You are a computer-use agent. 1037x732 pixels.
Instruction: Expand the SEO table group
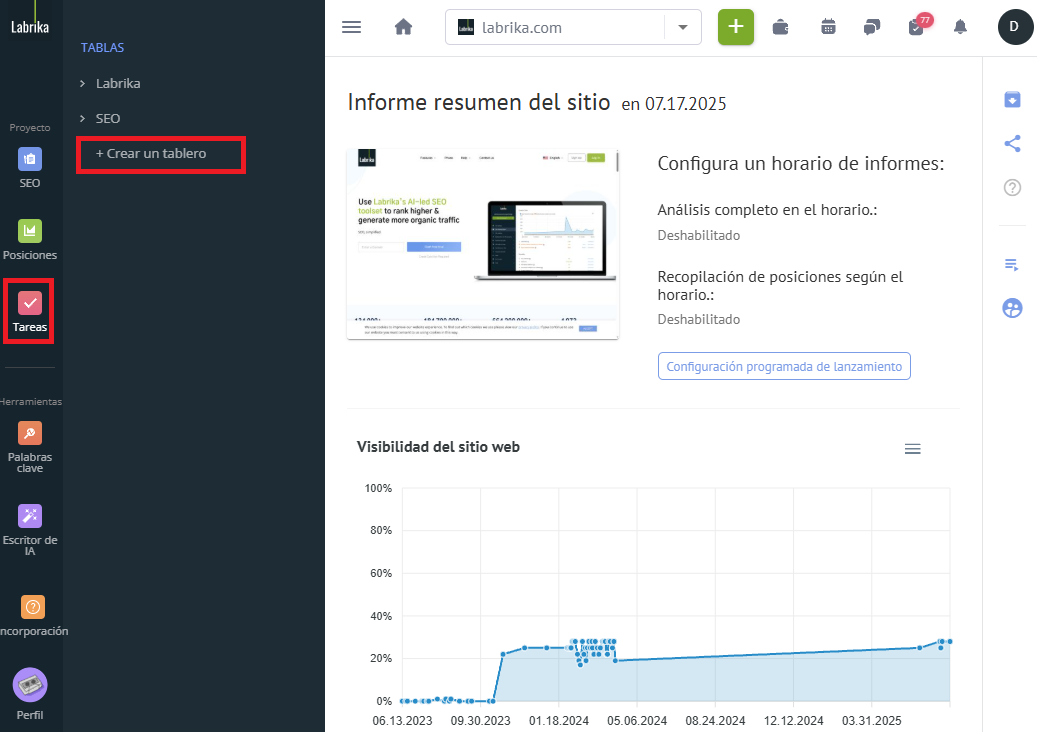(83, 118)
